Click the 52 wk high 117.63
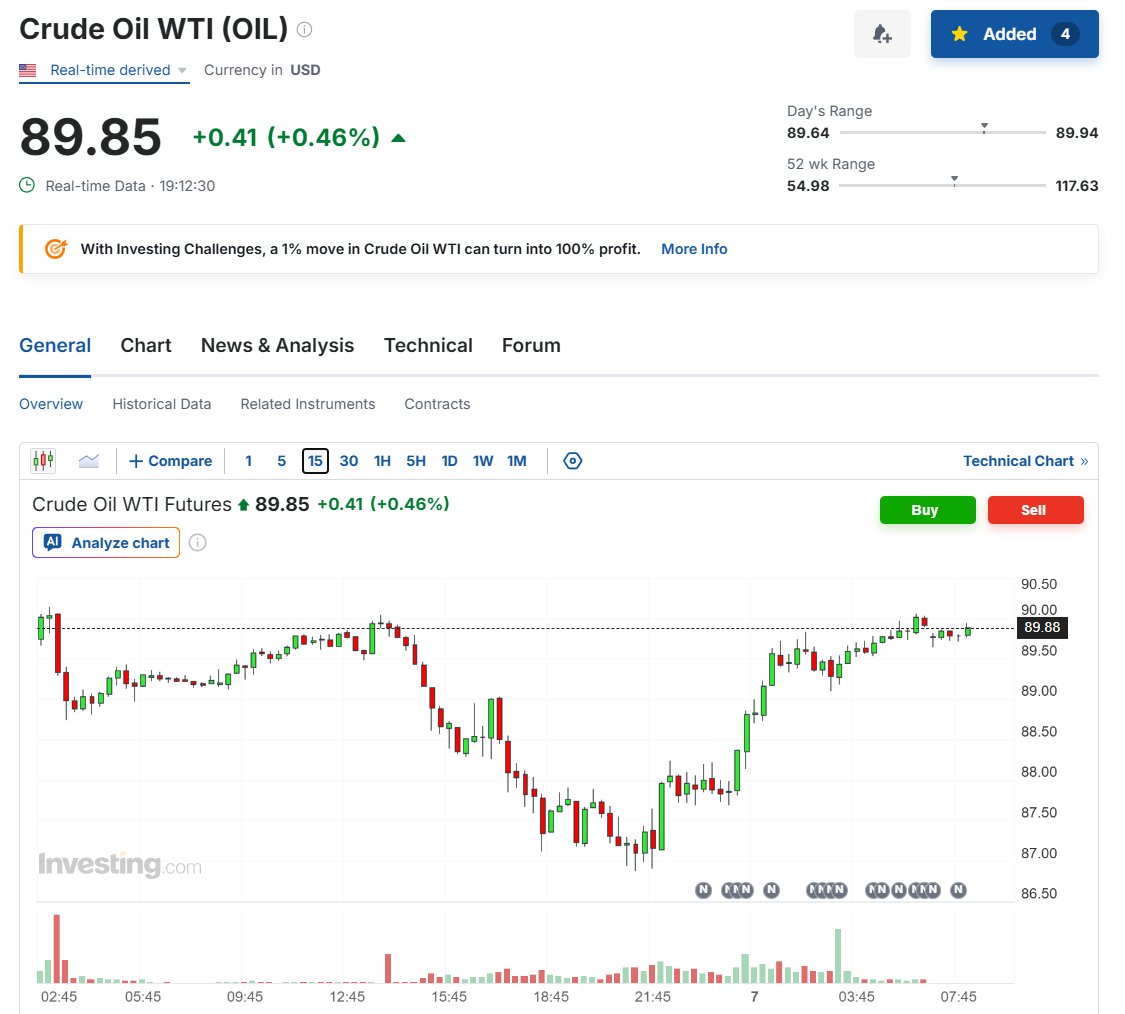Screen dimensions: 1125x1014 click(1076, 186)
